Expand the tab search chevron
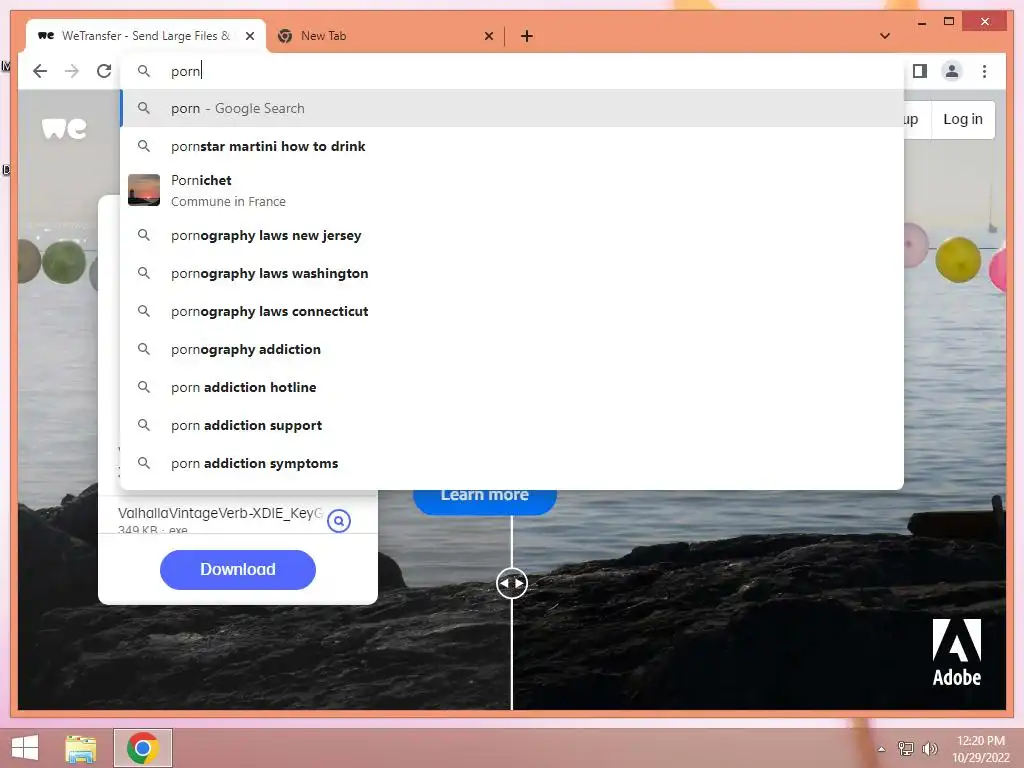Screen dimensions: 1024x768 [x=885, y=36]
